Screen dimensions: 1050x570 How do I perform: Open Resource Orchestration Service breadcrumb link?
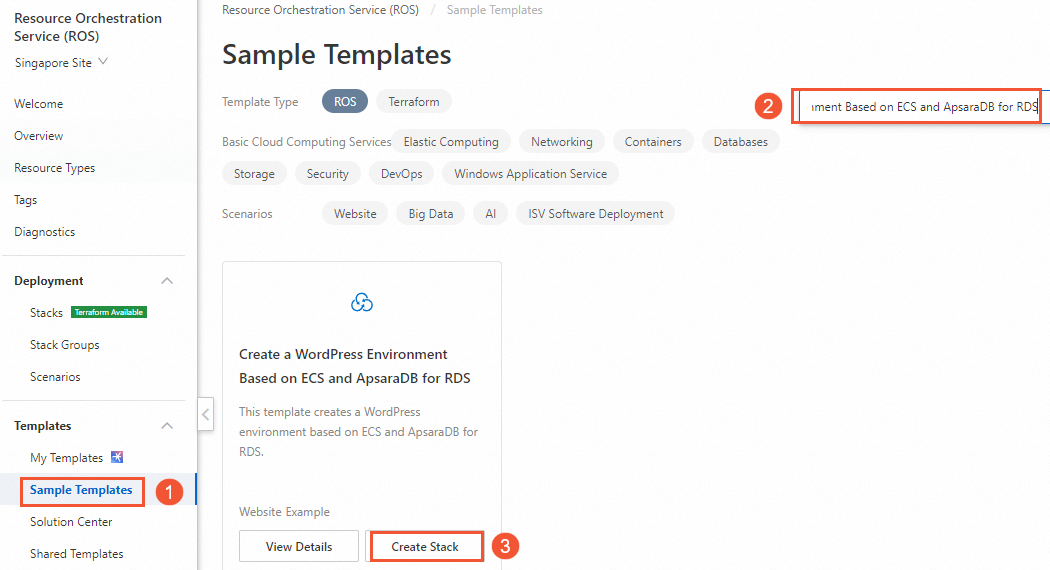tap(320, 10)
